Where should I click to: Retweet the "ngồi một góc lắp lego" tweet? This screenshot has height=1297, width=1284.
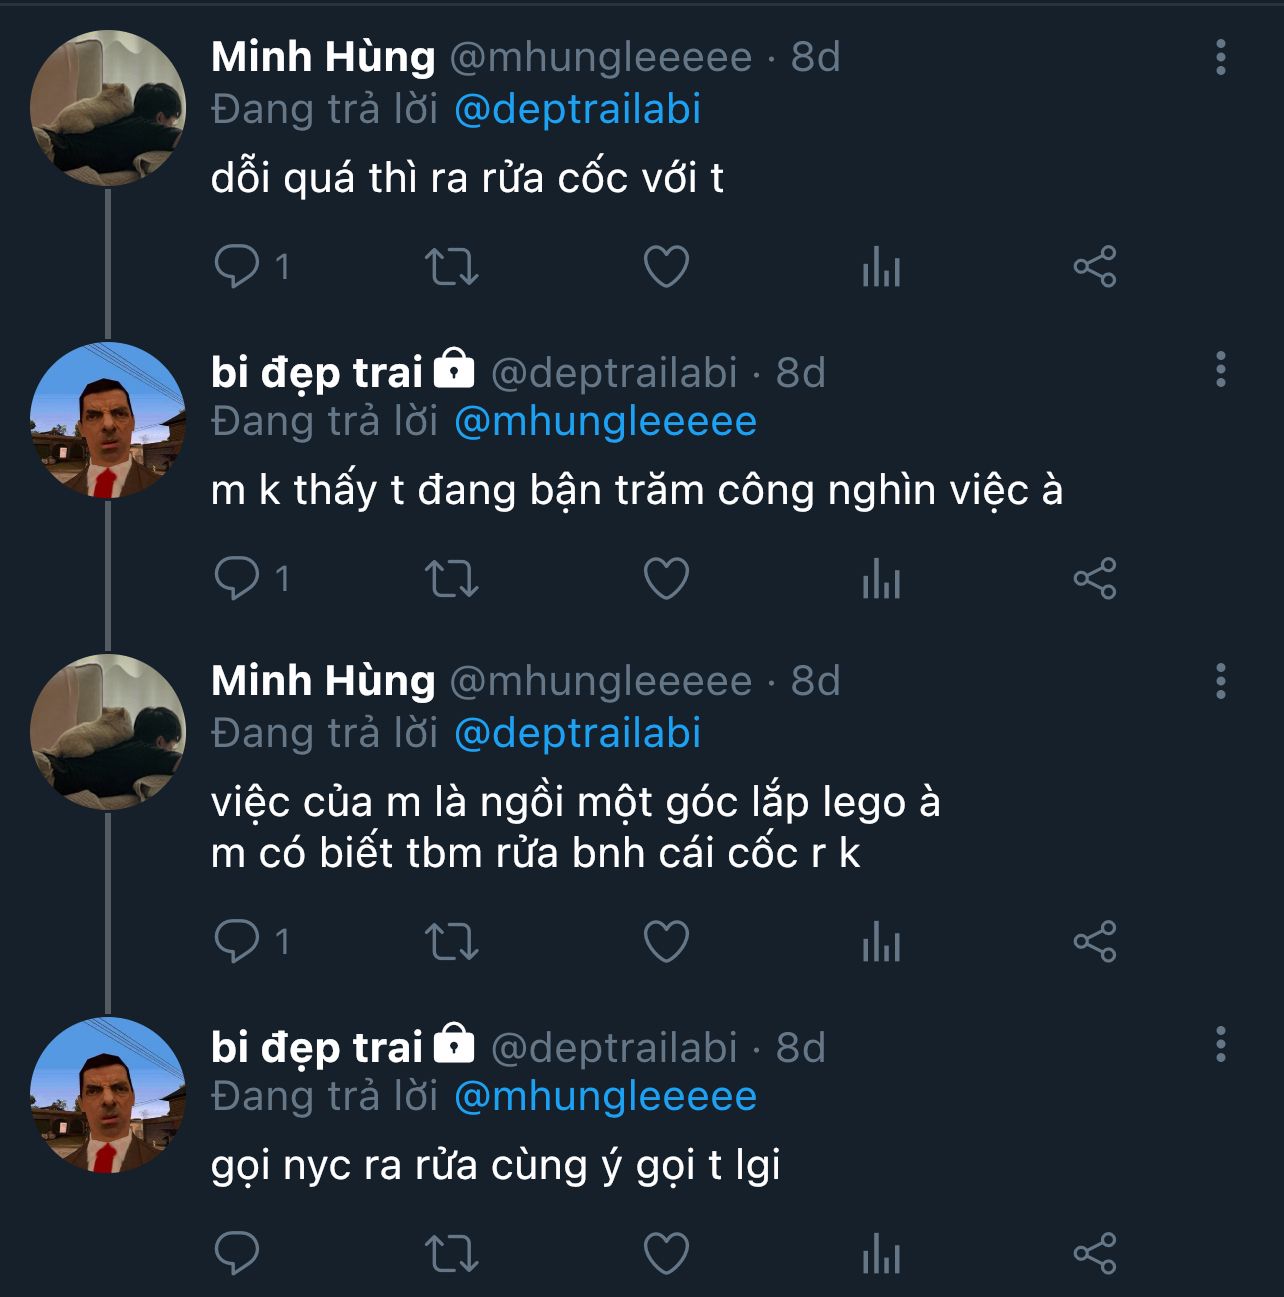[x=452, y=942]
